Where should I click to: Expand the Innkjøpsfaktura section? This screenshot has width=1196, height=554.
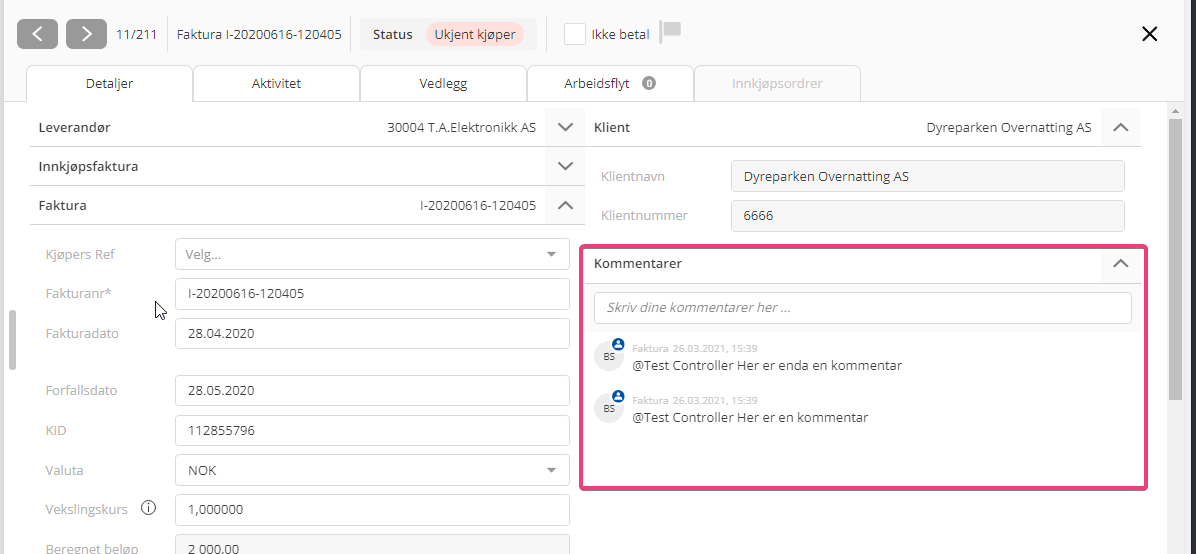click(x=565, y=166)
